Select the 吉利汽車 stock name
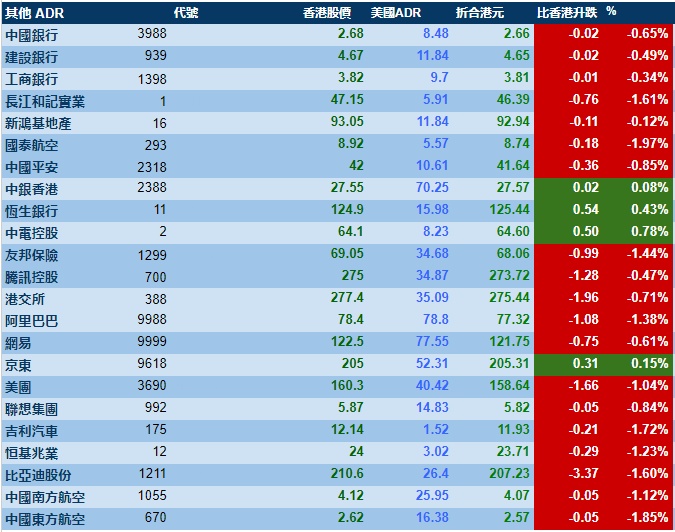Screen dimensions: 675x532 pos(31,431)
